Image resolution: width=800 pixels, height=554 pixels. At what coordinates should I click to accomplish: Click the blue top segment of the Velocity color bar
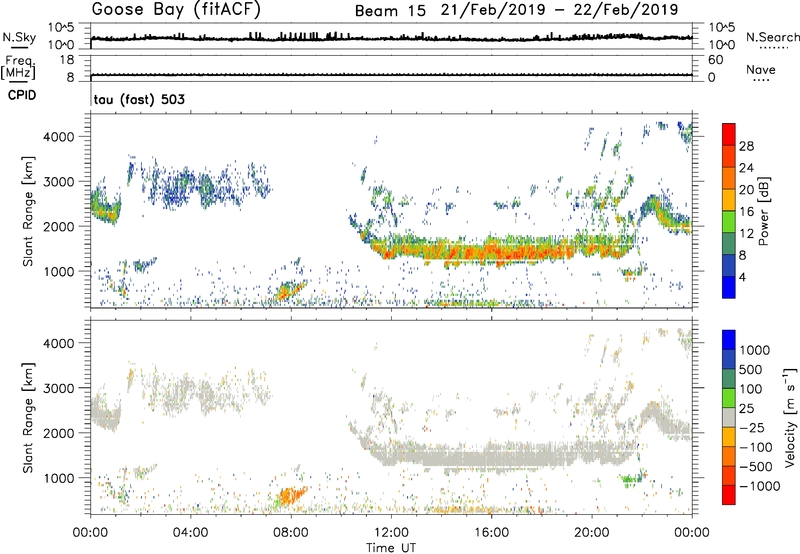click(x=729, y=340)
